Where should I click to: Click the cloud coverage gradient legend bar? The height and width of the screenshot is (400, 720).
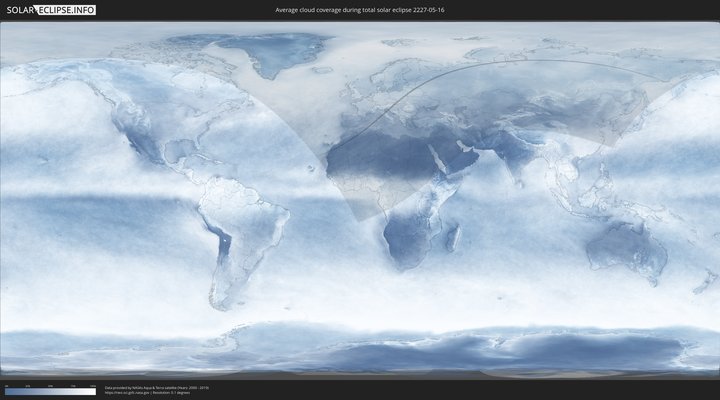click(x=50, y=392)
